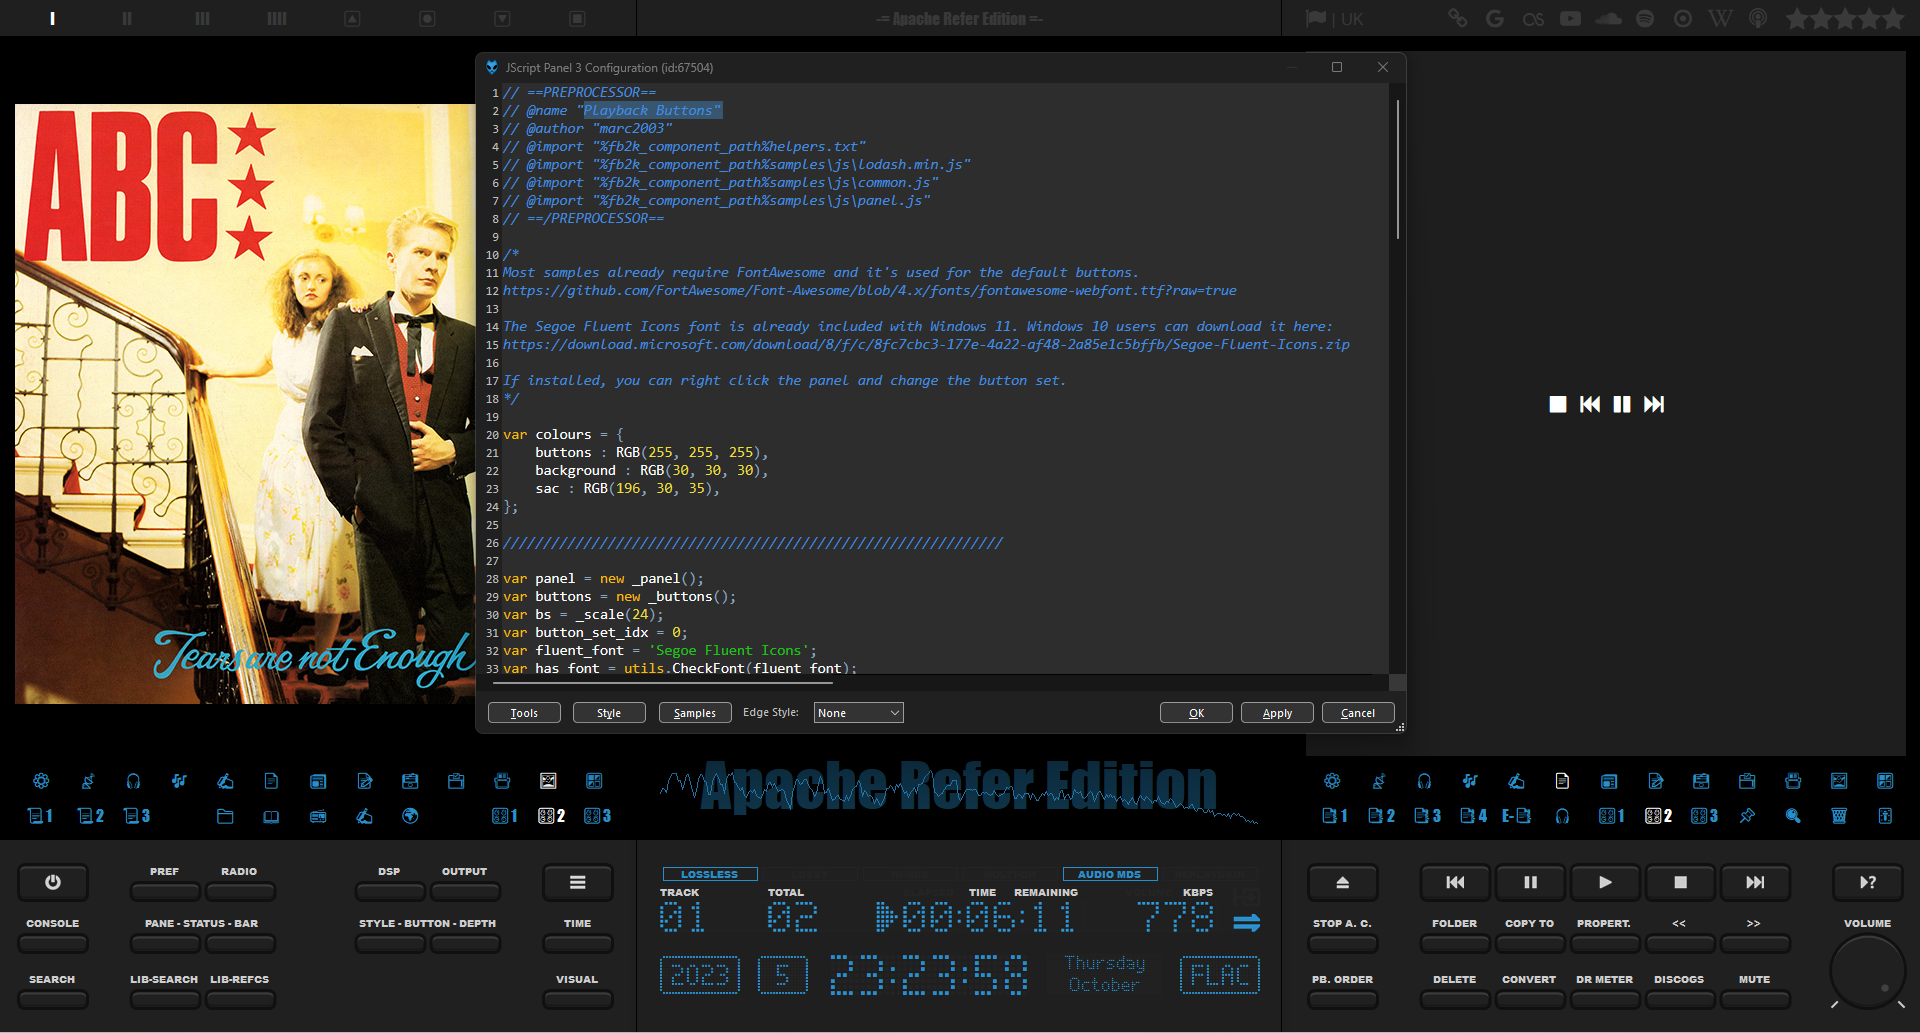Open the document 4 icon
Image resolution: width=1920 pixels, height=1033 pixels.
point(1473,816)
